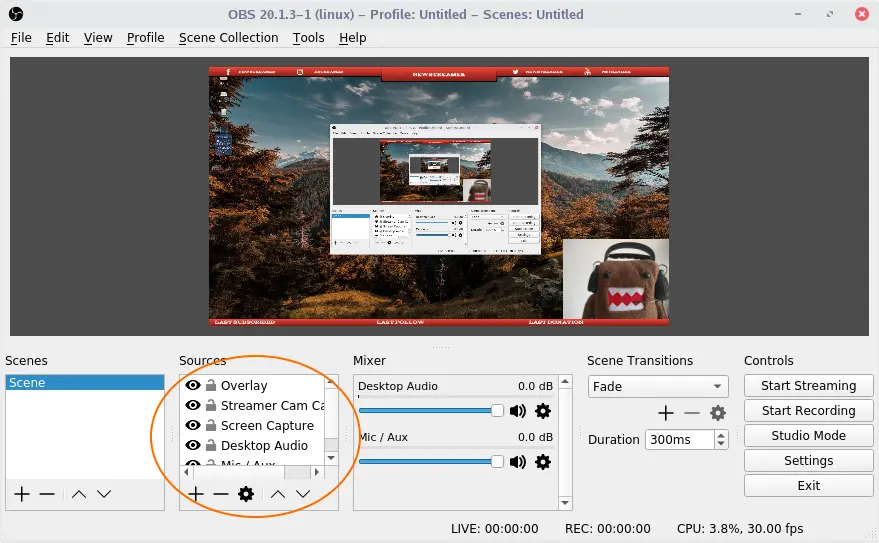This screenshot has width=879, height=543.
Task: Open Desktop Audio settings gear
Action: [543, 411]
